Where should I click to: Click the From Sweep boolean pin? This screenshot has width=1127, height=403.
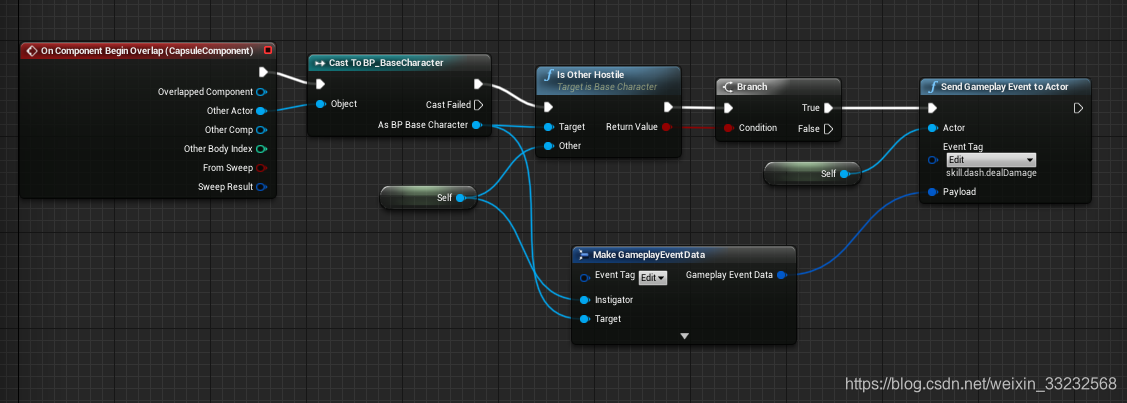coord(262,167)
